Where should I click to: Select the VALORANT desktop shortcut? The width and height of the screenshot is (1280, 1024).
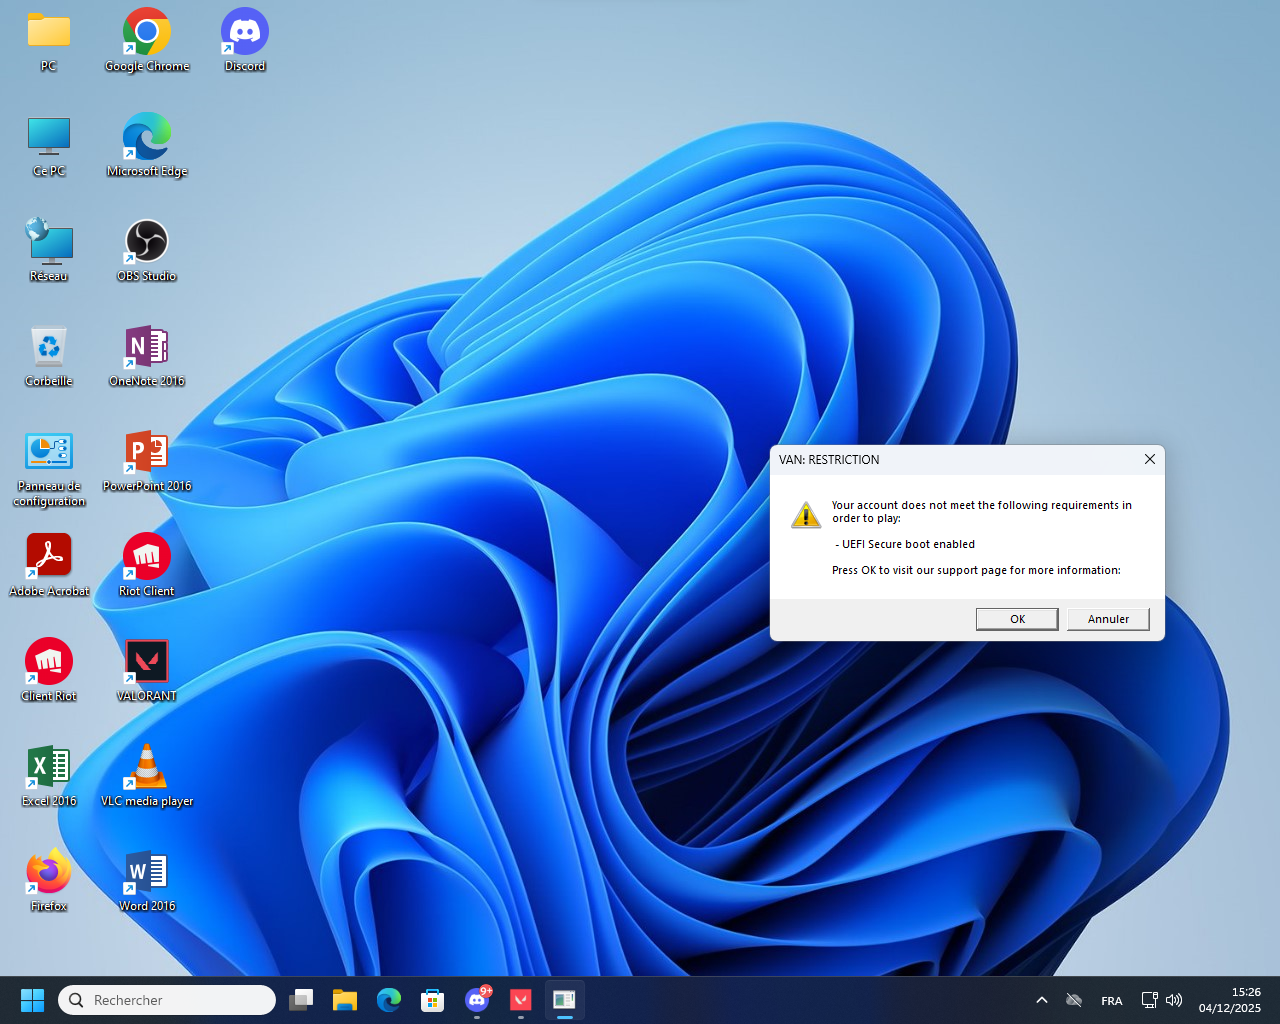147,671
